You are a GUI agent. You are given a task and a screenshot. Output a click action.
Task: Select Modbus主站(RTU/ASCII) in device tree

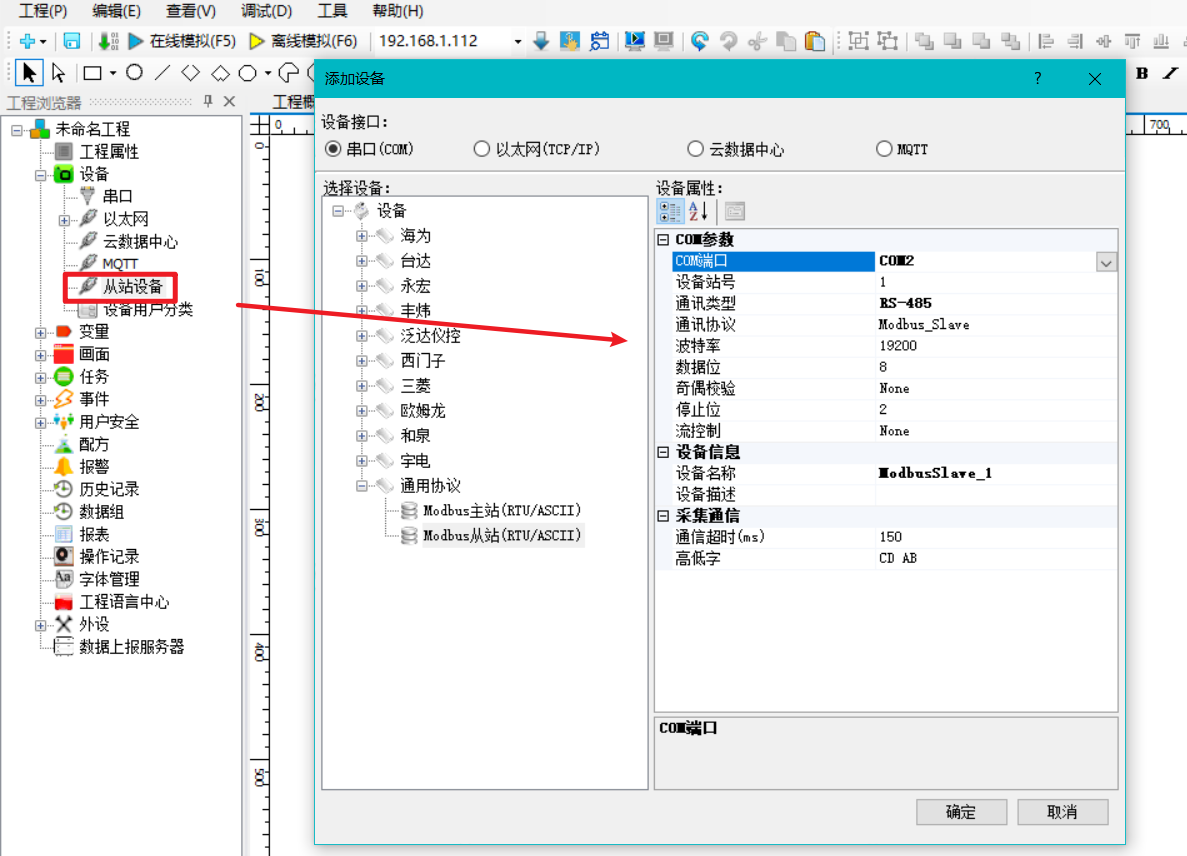[x=501, y=510]
